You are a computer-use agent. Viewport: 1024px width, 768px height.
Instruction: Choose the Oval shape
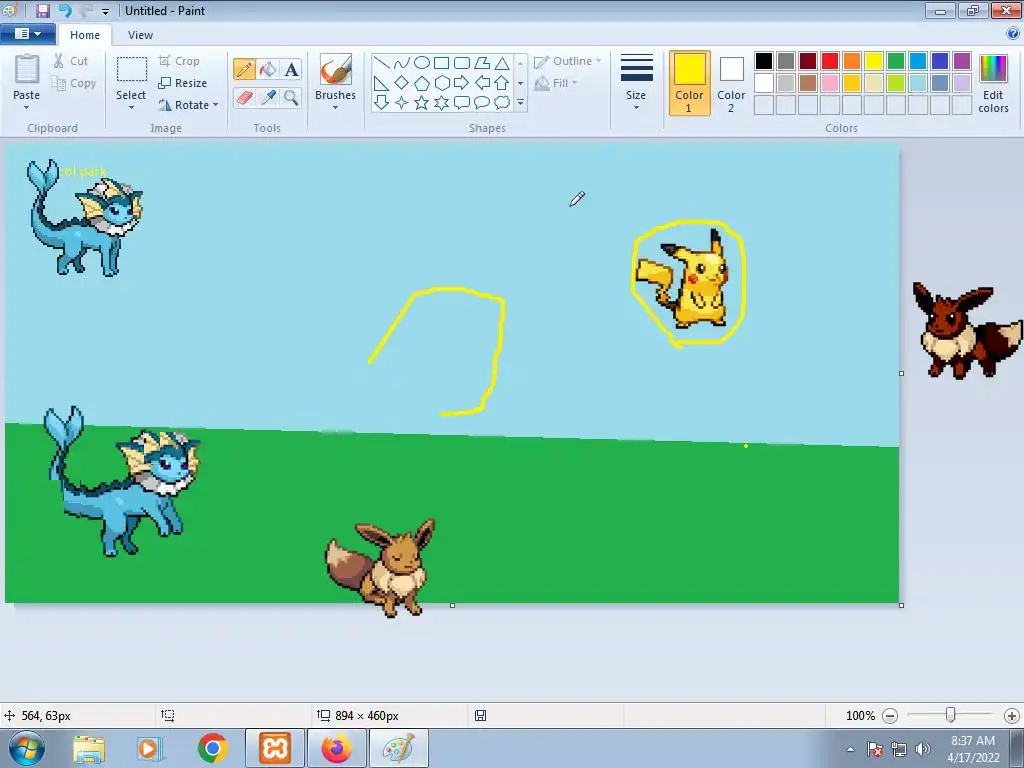(x=422, y=63)
